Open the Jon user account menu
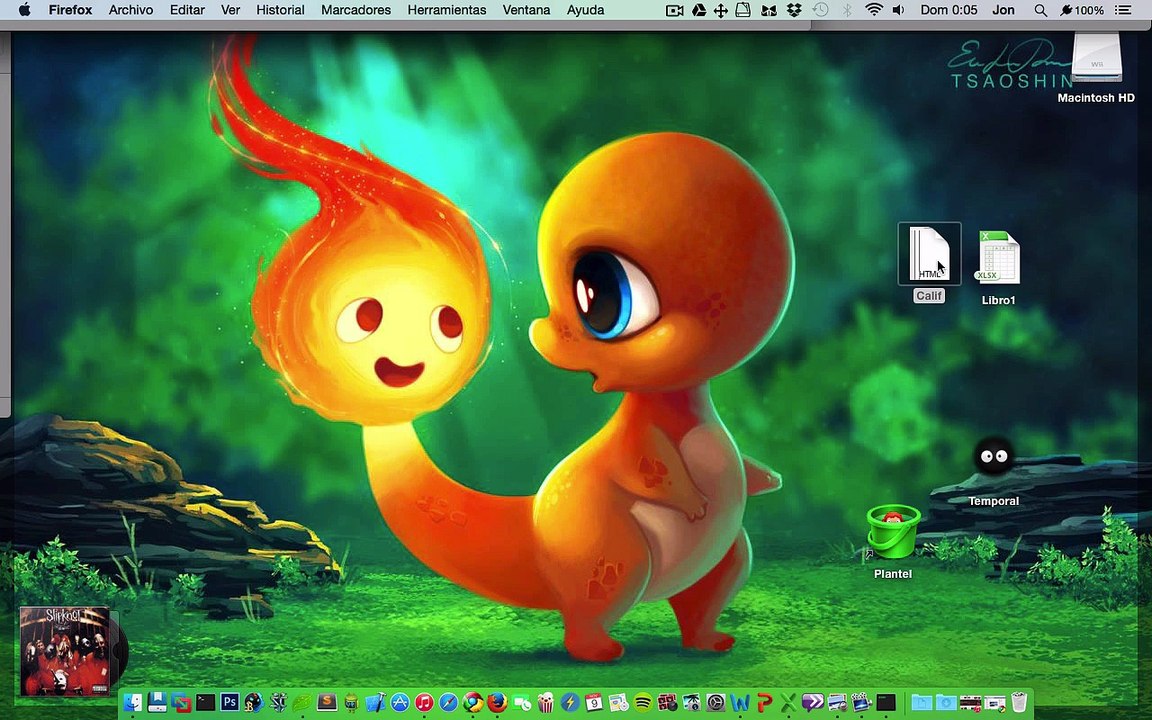This screenshot has width=1152, height=720. coord(1003,10)
